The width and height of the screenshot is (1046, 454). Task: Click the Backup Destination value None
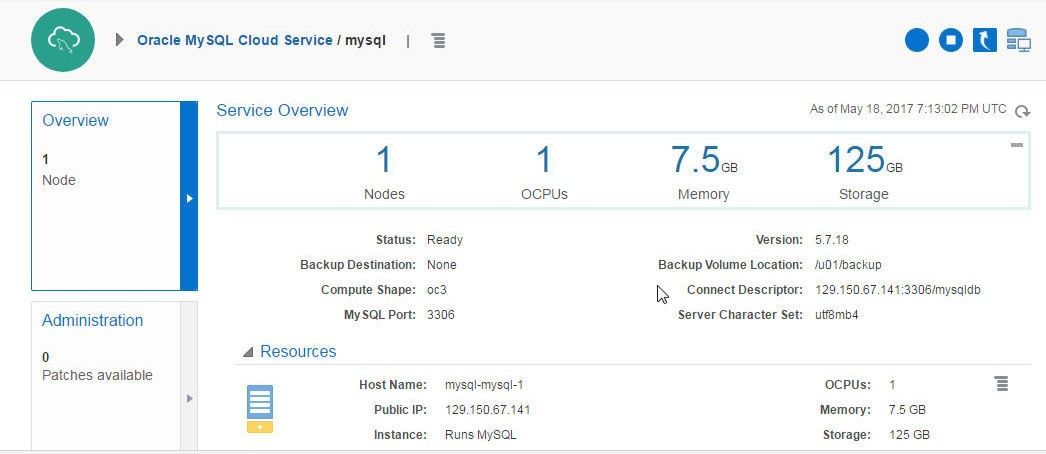442,265
